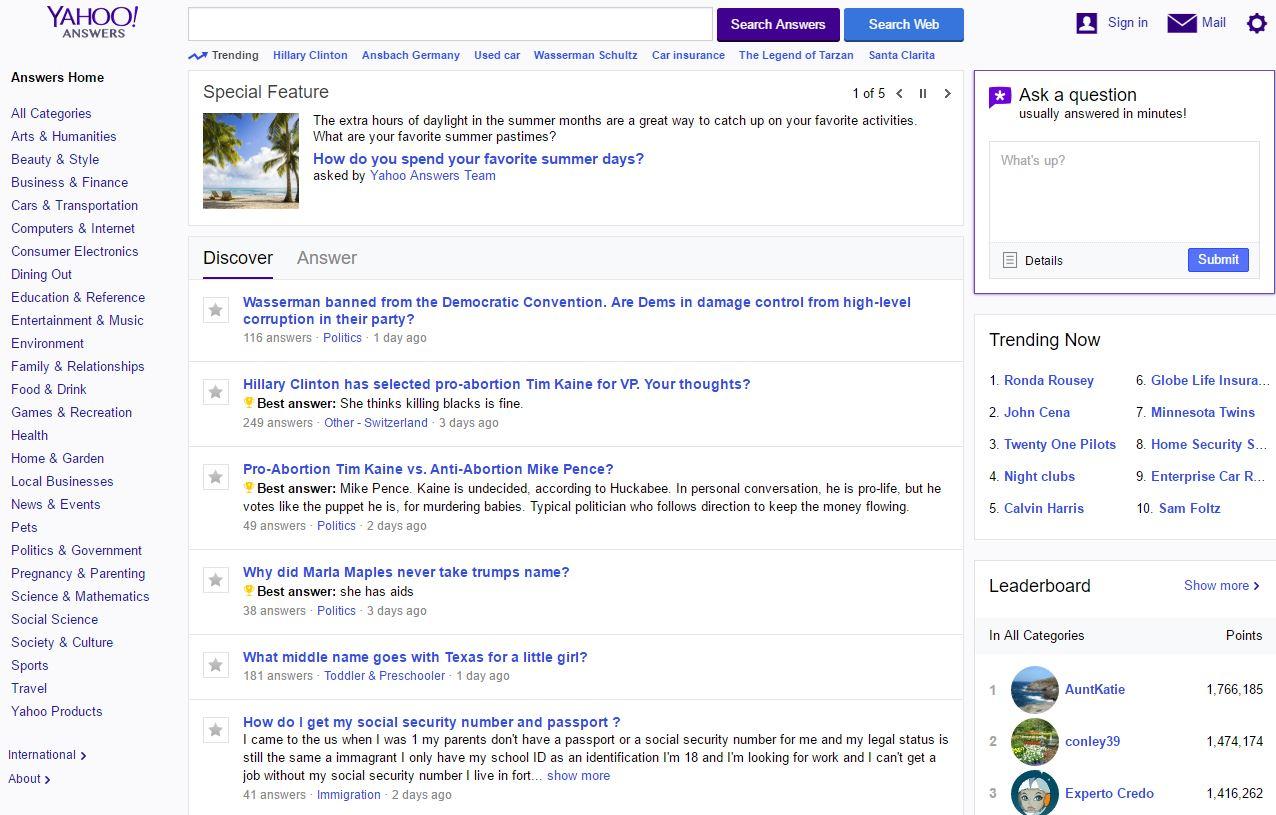Open the Details icon below the question box
Viewport: 1276px width, 815px height.
pyautogui.click(x=1009, y=260)
